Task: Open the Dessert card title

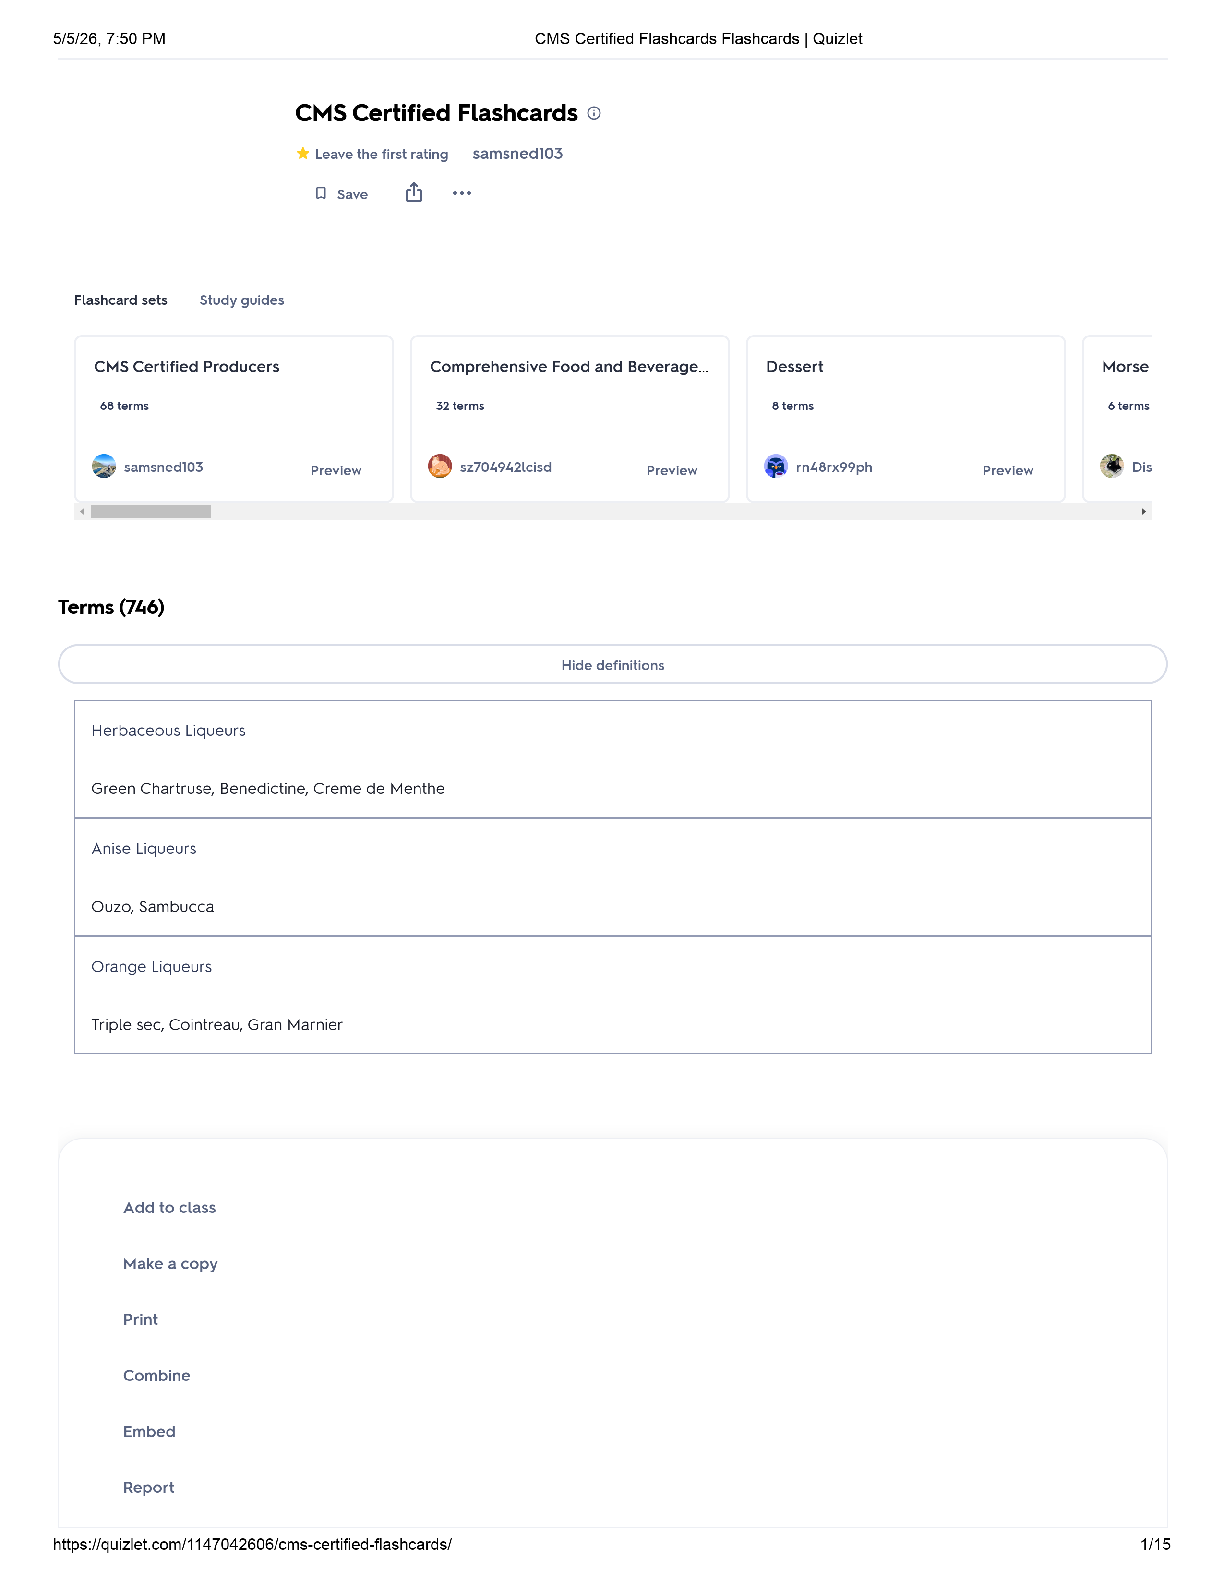Action: point(795,367)
